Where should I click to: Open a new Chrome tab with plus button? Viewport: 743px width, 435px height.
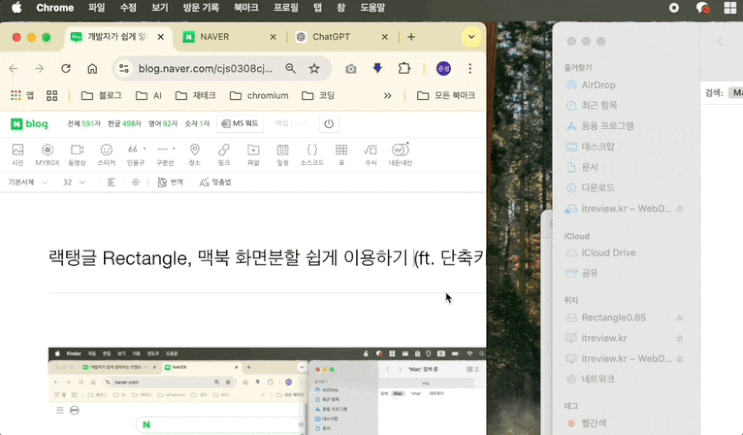coord(411,37)
